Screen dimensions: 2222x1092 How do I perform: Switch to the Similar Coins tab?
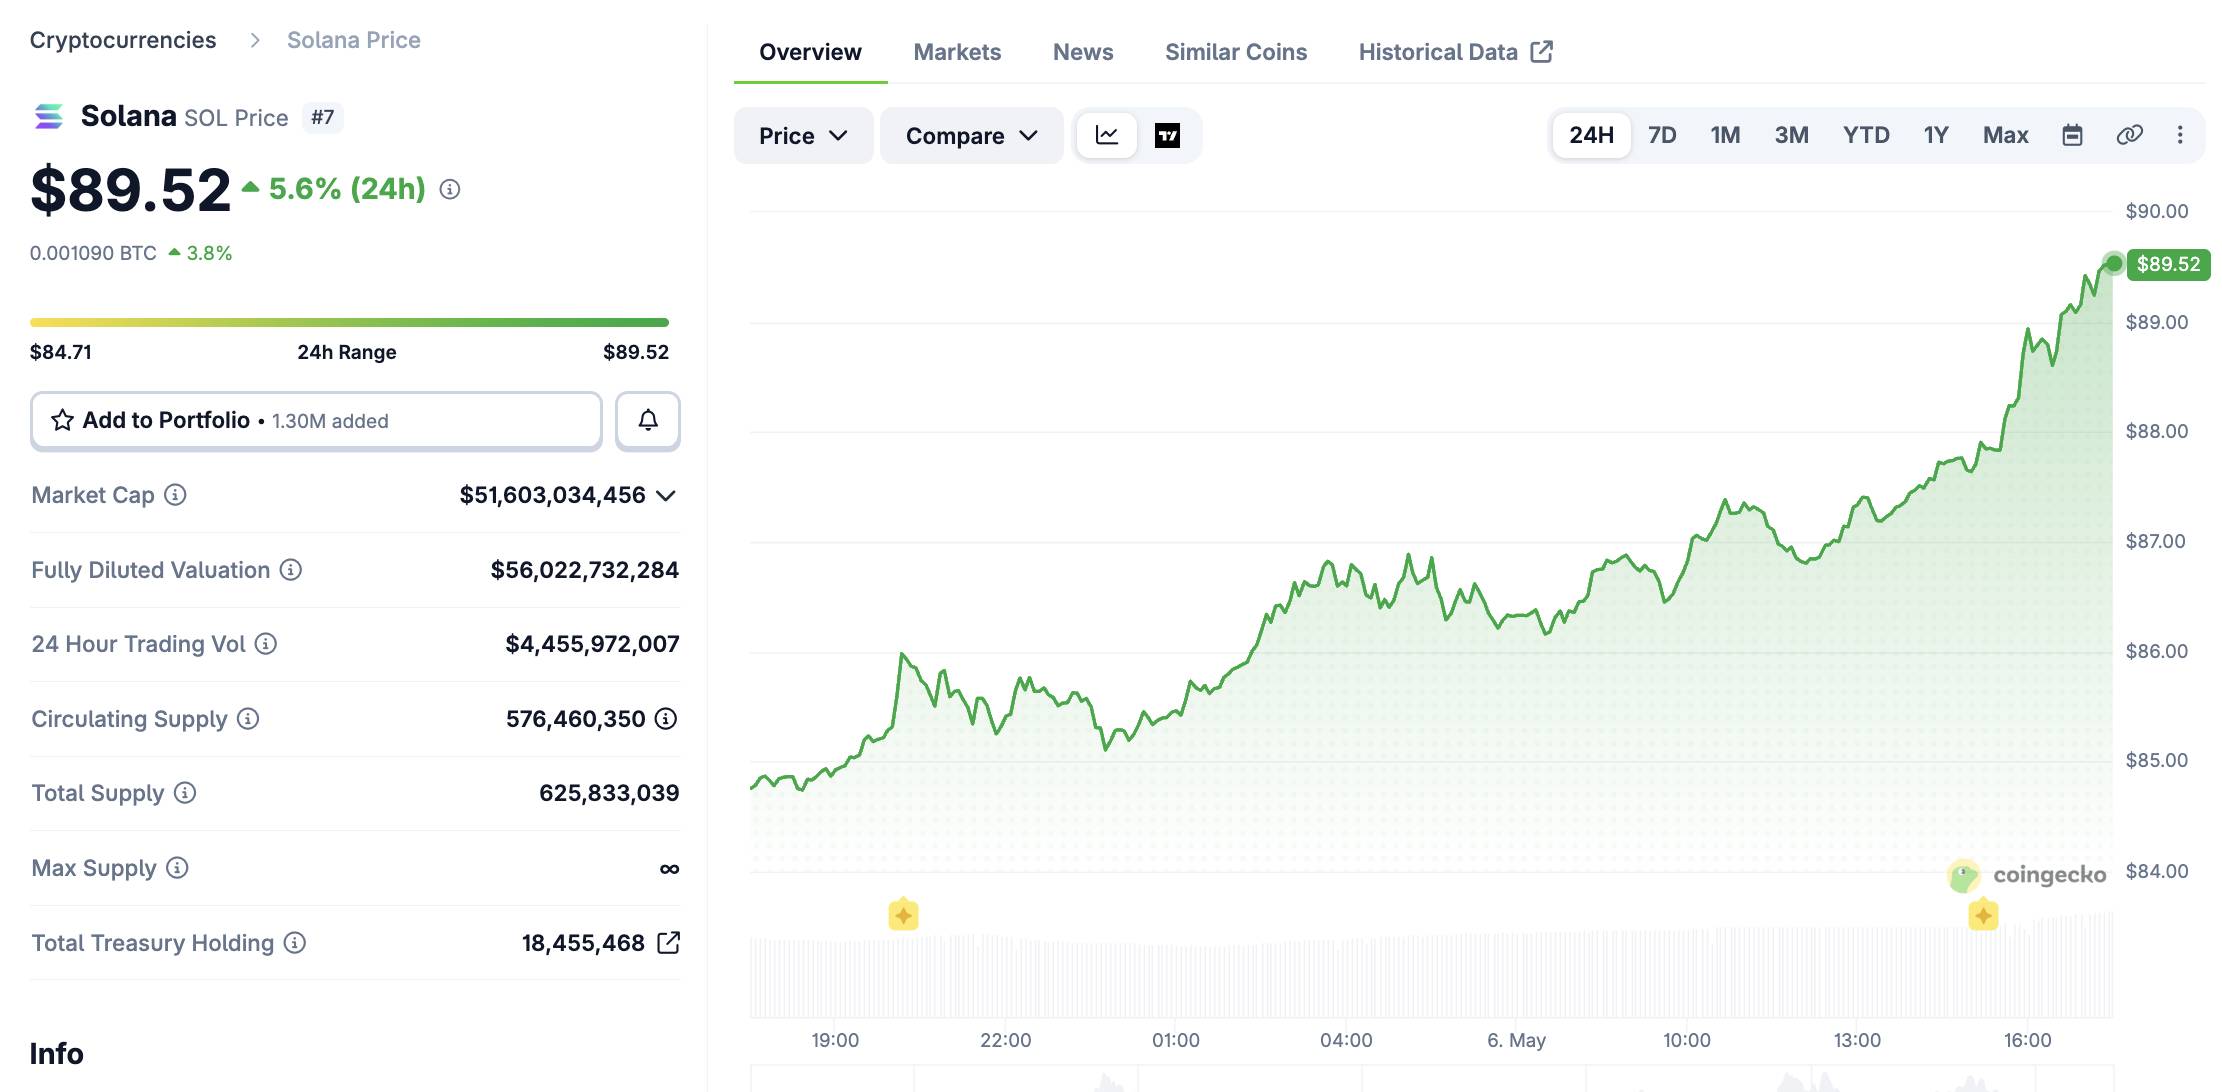coord(1236,52)
